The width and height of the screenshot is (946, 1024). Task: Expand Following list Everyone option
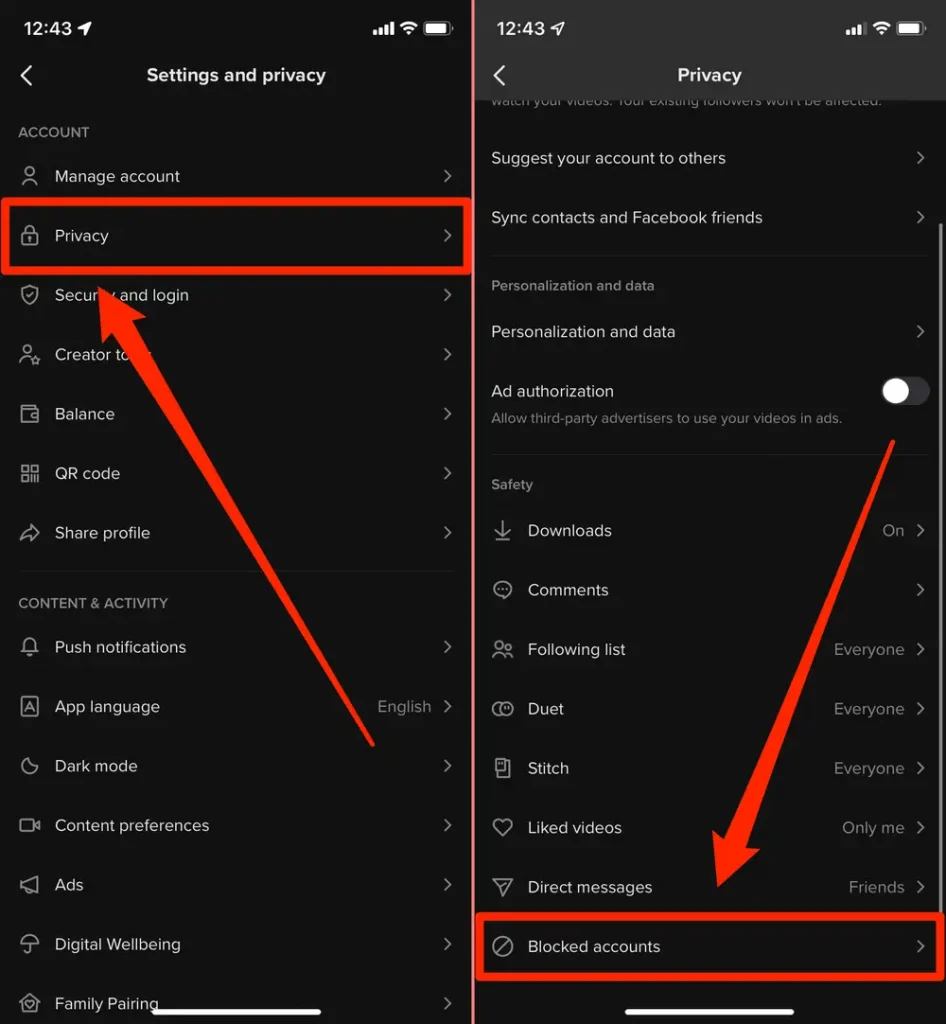tap(879, 649)
